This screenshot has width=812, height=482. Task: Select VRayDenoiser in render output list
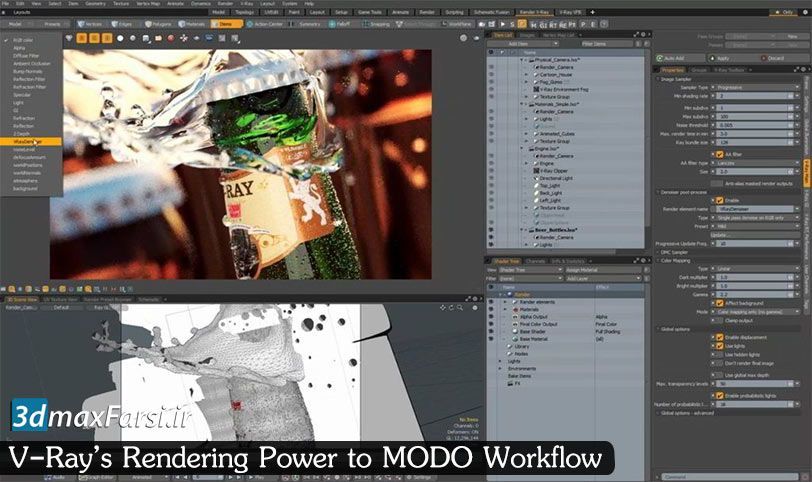point(31,141)
